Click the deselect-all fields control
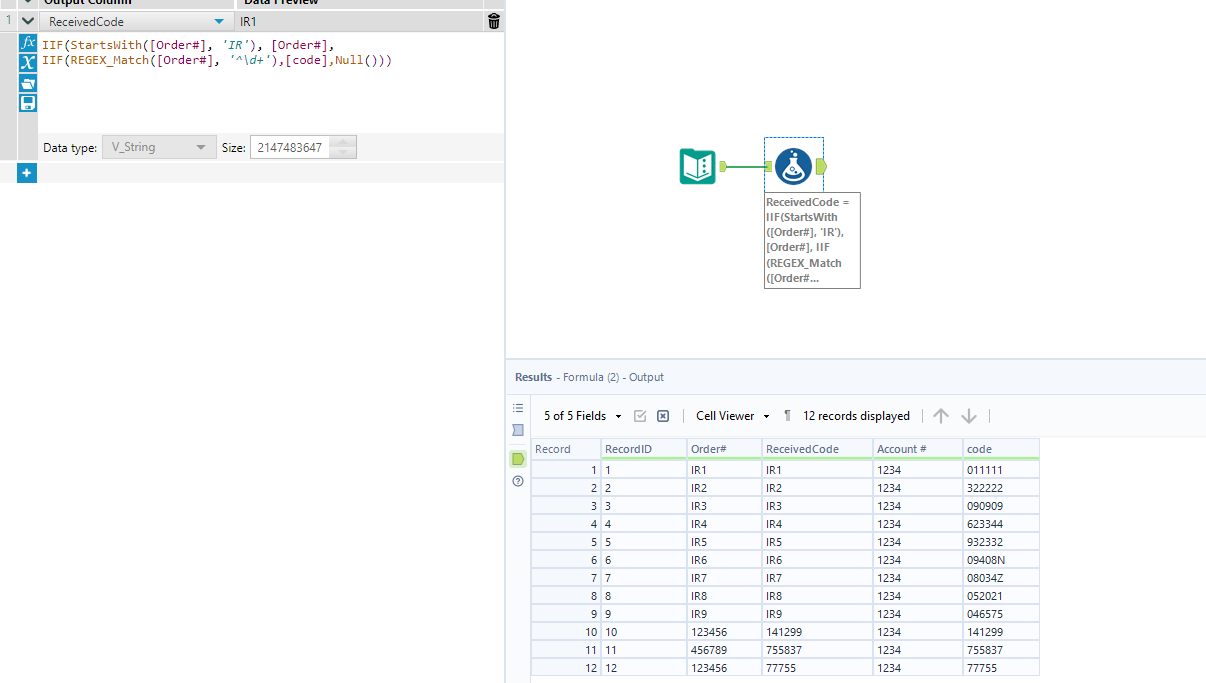The image size is (1206, 683). tap(663, 416)
